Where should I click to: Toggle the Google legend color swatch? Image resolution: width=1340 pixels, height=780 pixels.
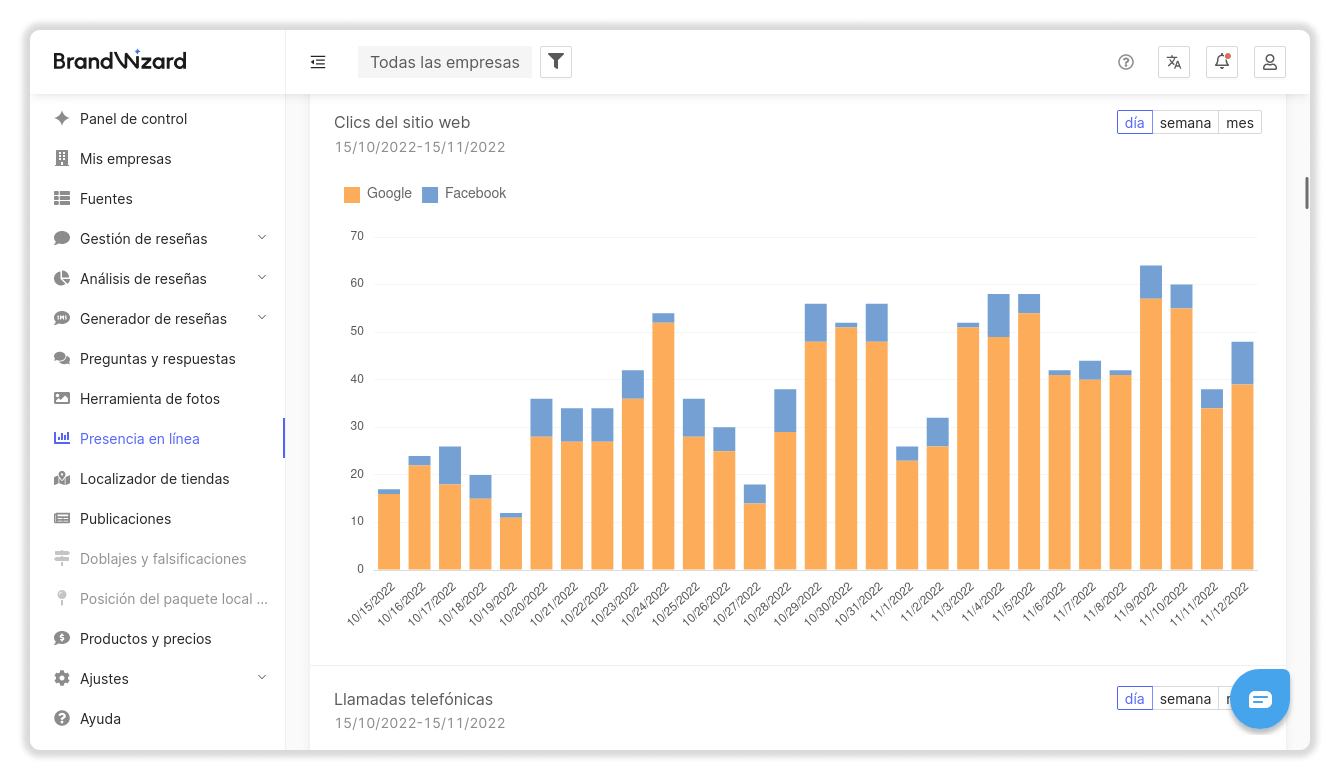tap(352, 194)
